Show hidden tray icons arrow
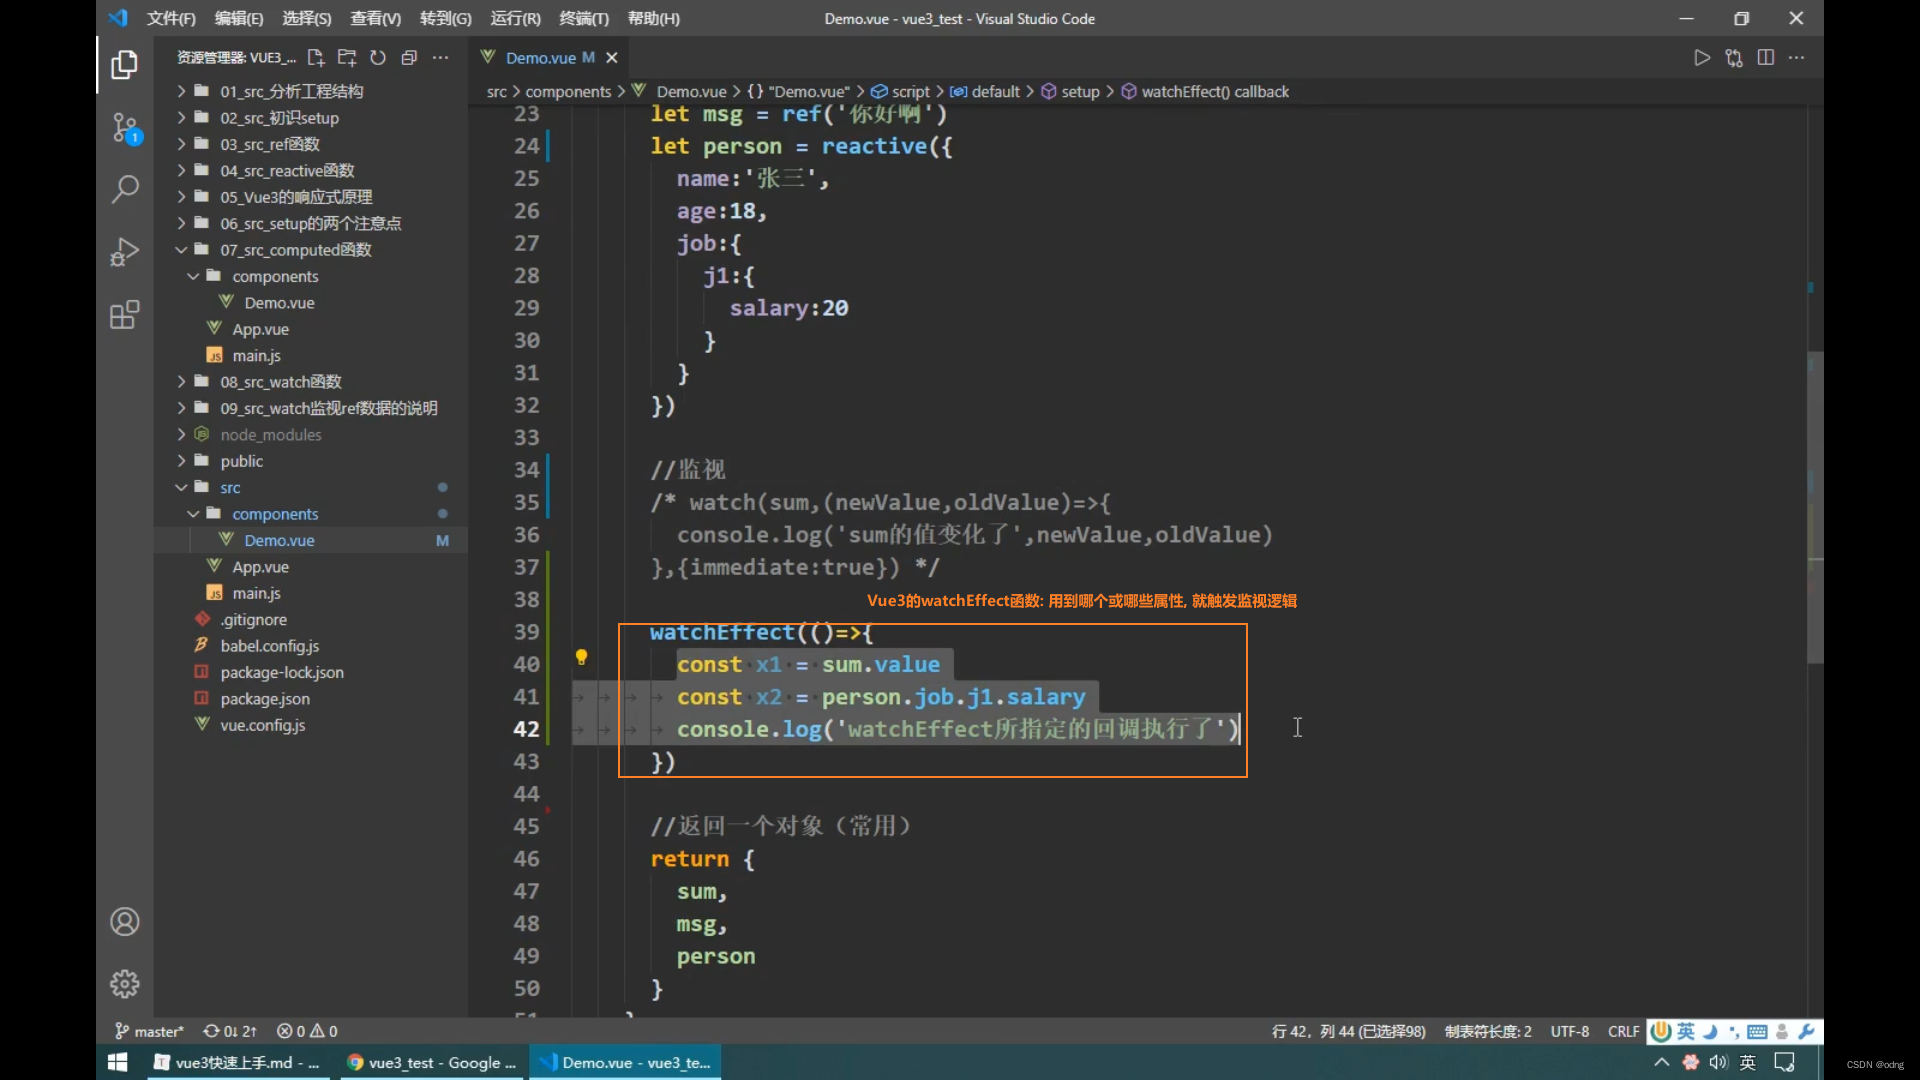Screen dimensions: 1920x1080 [1661, 1062]
